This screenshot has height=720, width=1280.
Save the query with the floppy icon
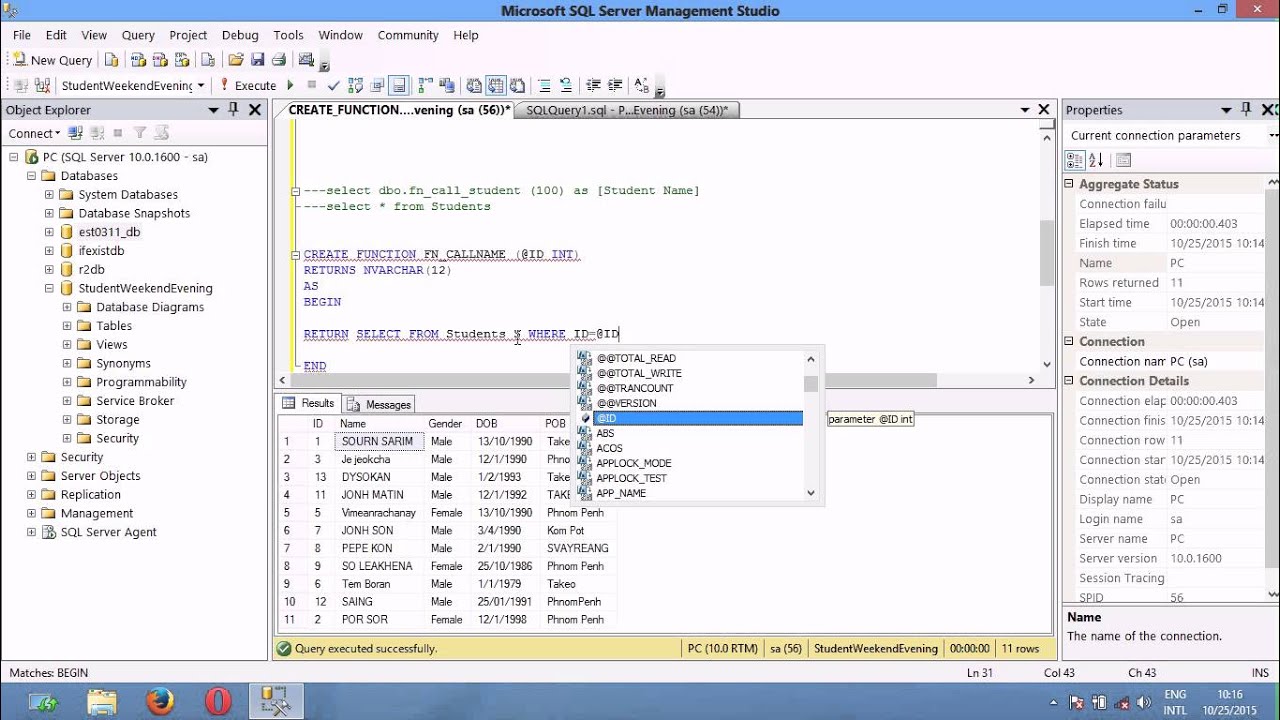click(x=257, y=60)
